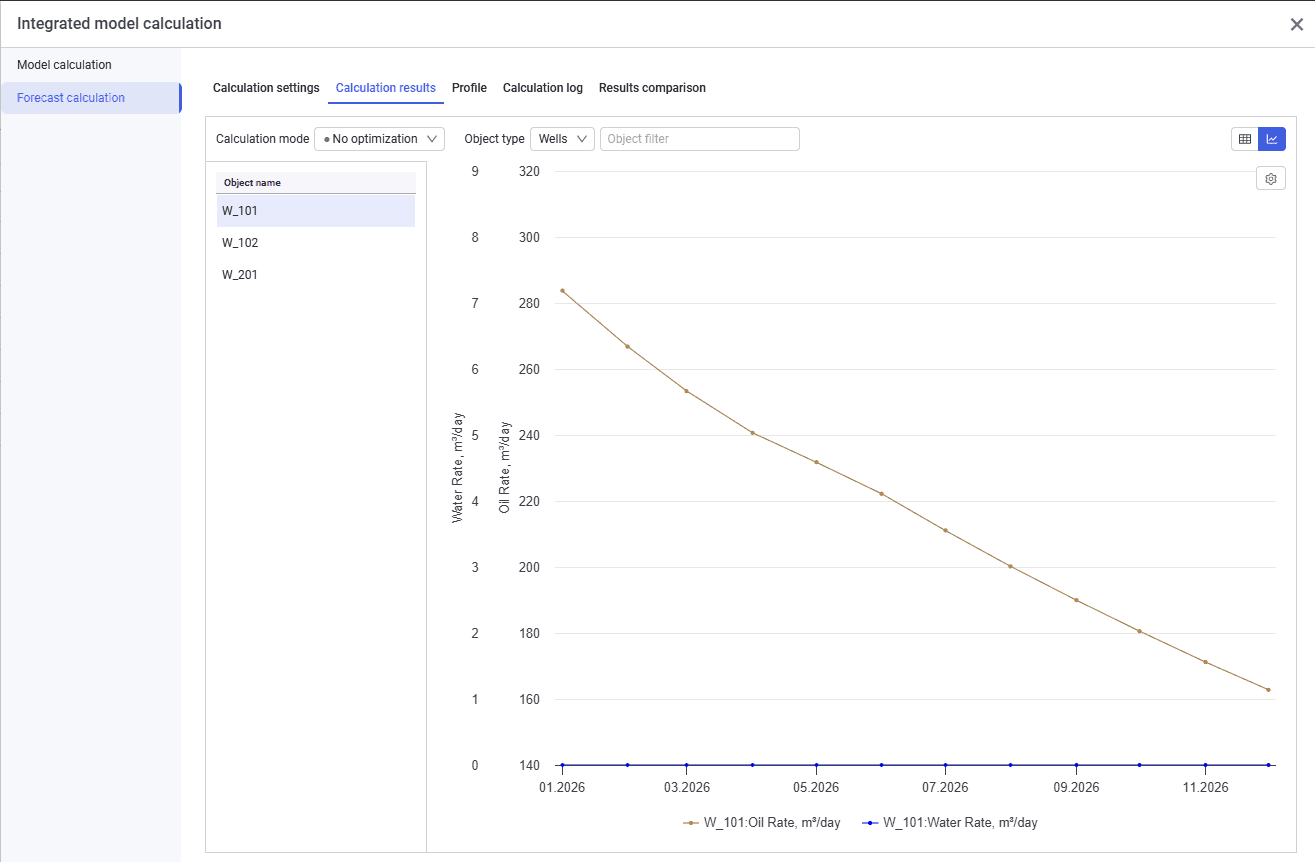Select the Calculation results tab
This screenshot has width=1315, height=862.
tap(386, 88)
